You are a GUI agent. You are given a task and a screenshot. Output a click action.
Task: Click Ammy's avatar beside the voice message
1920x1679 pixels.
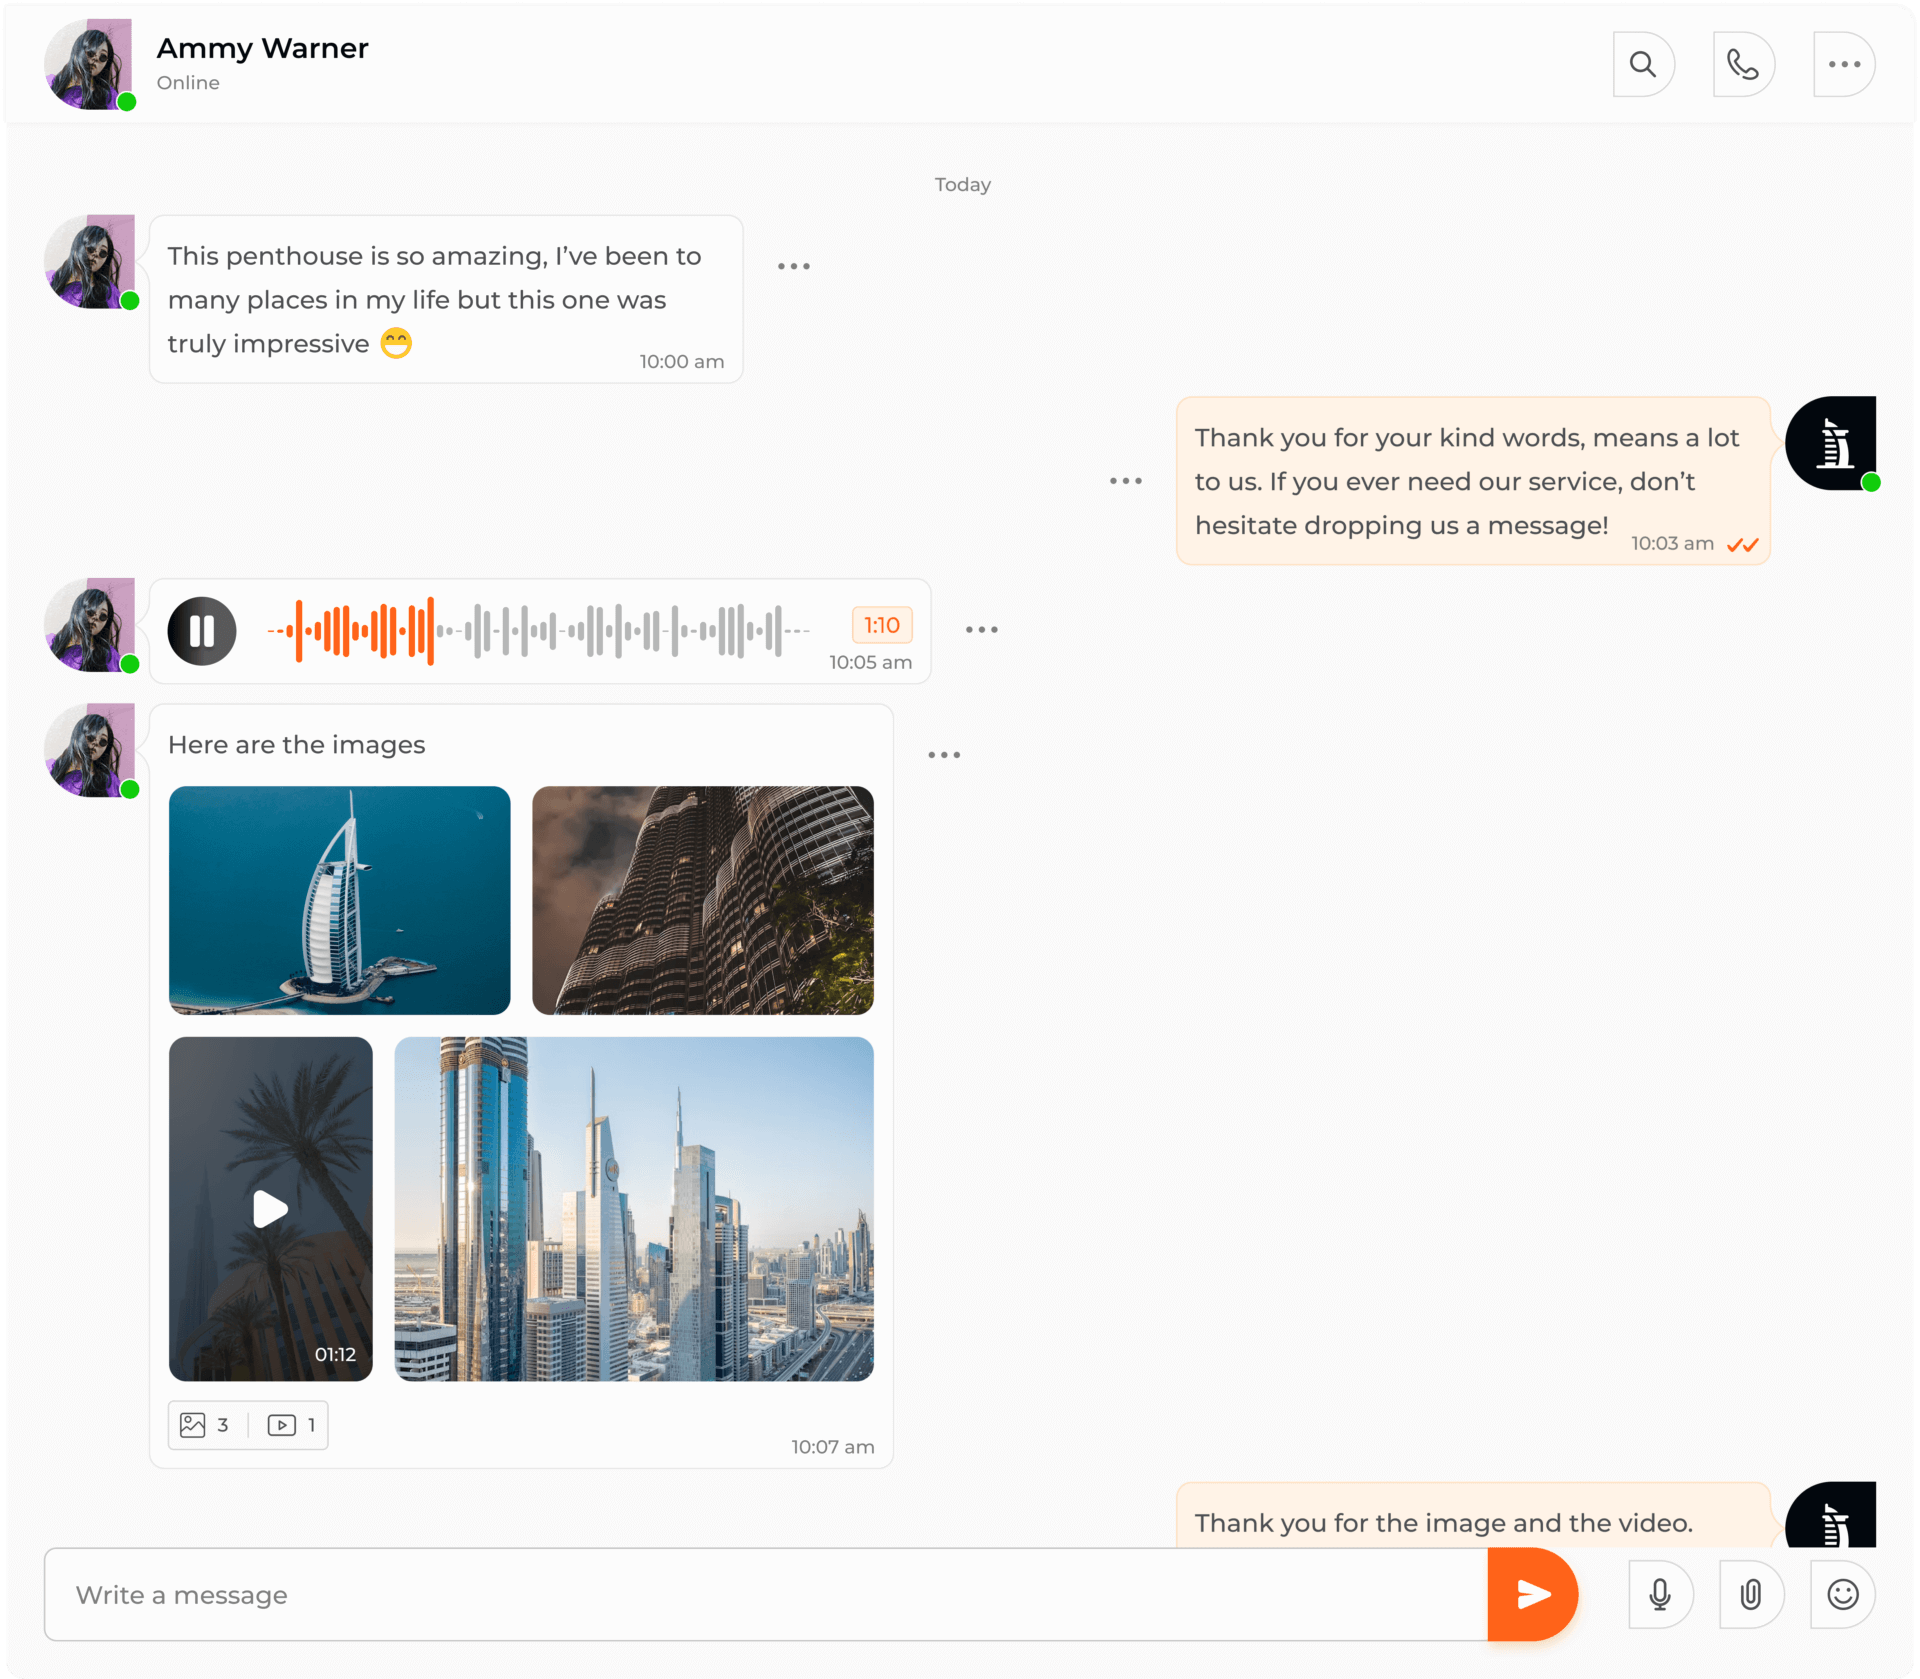tap(90, 625)
